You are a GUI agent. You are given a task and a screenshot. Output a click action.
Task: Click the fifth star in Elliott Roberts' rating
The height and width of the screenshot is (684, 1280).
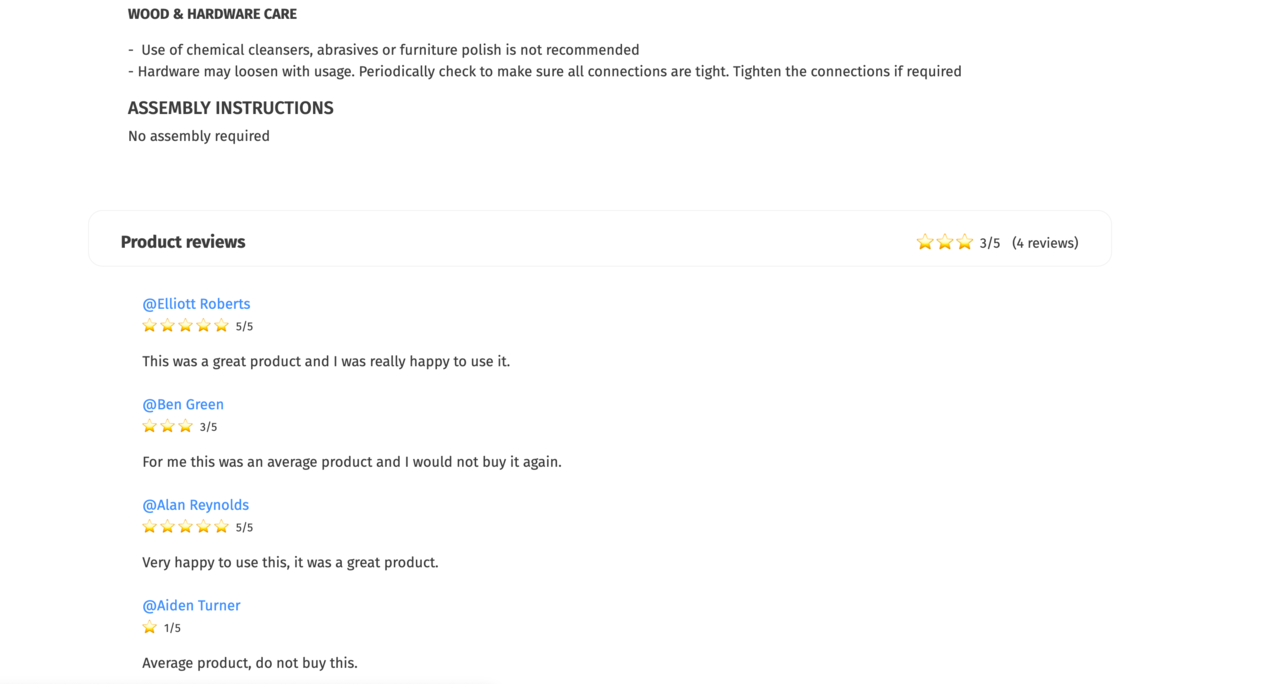pos(221,326)
